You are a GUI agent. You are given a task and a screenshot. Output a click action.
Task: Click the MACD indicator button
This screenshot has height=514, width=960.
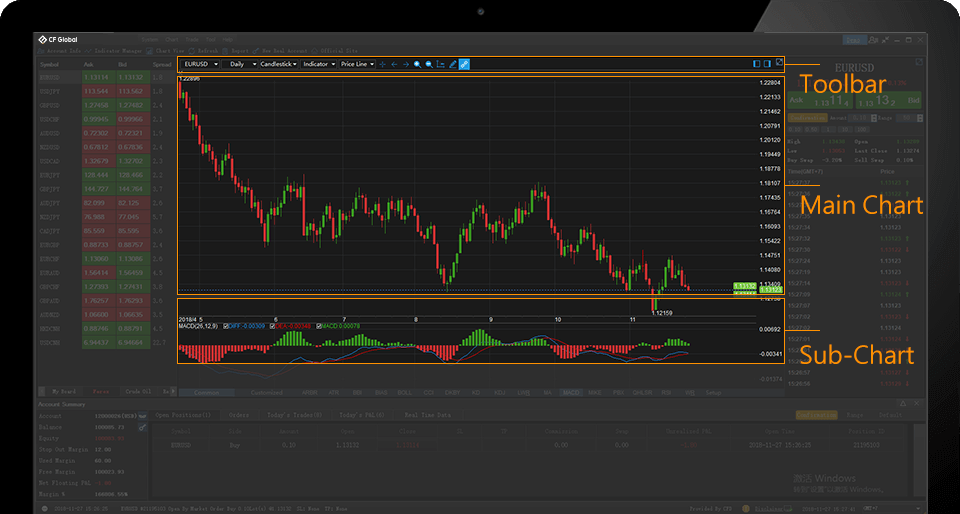click(x=571, y=393)
